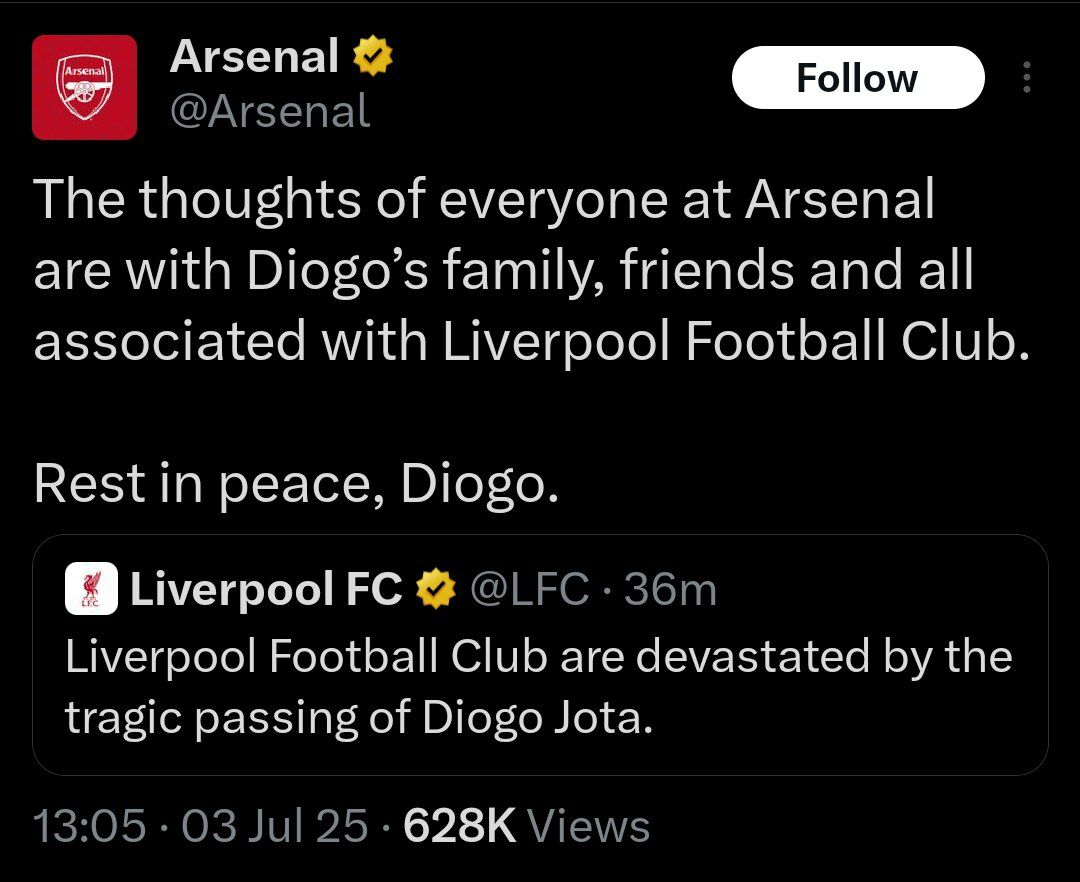Image resolution: width=1080 pixels, height=882 pixels.
Task: Open the Liverpool FC account name
Action: (x=266, y=590)
